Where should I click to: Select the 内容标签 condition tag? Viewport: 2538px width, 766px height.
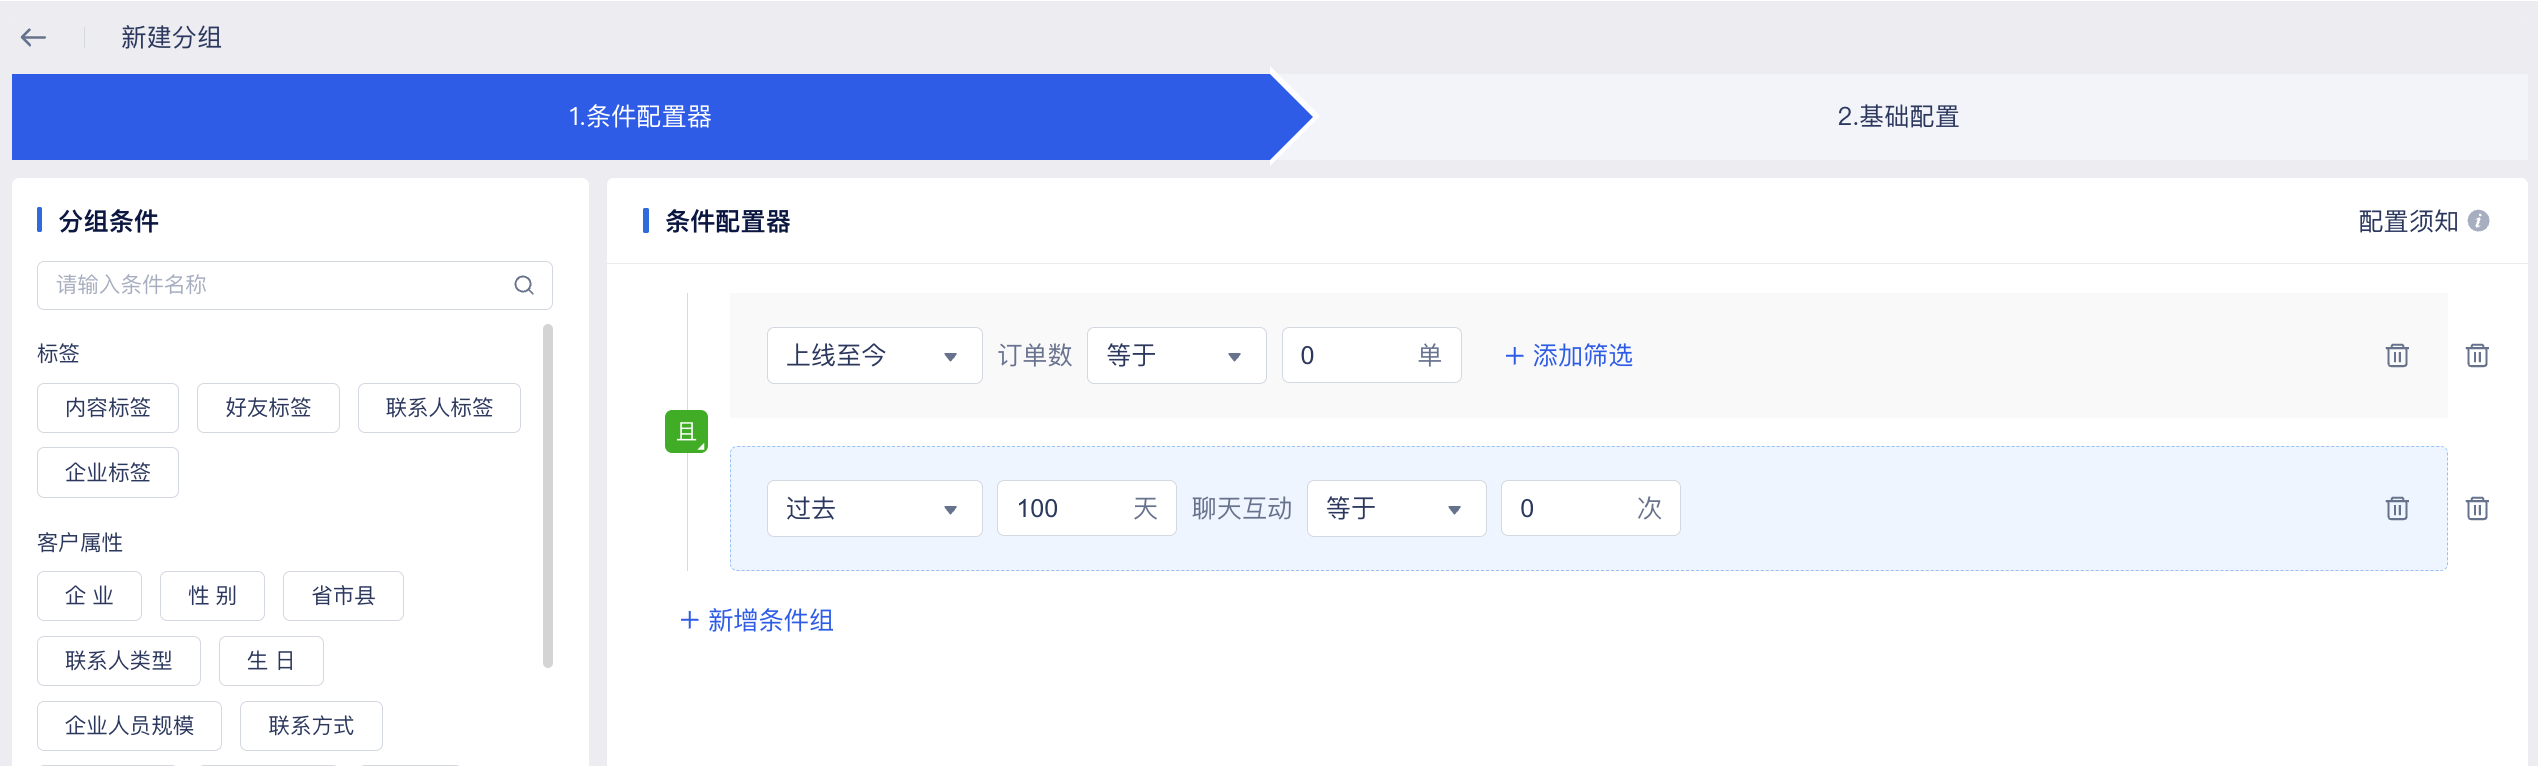tap(108, 408)
